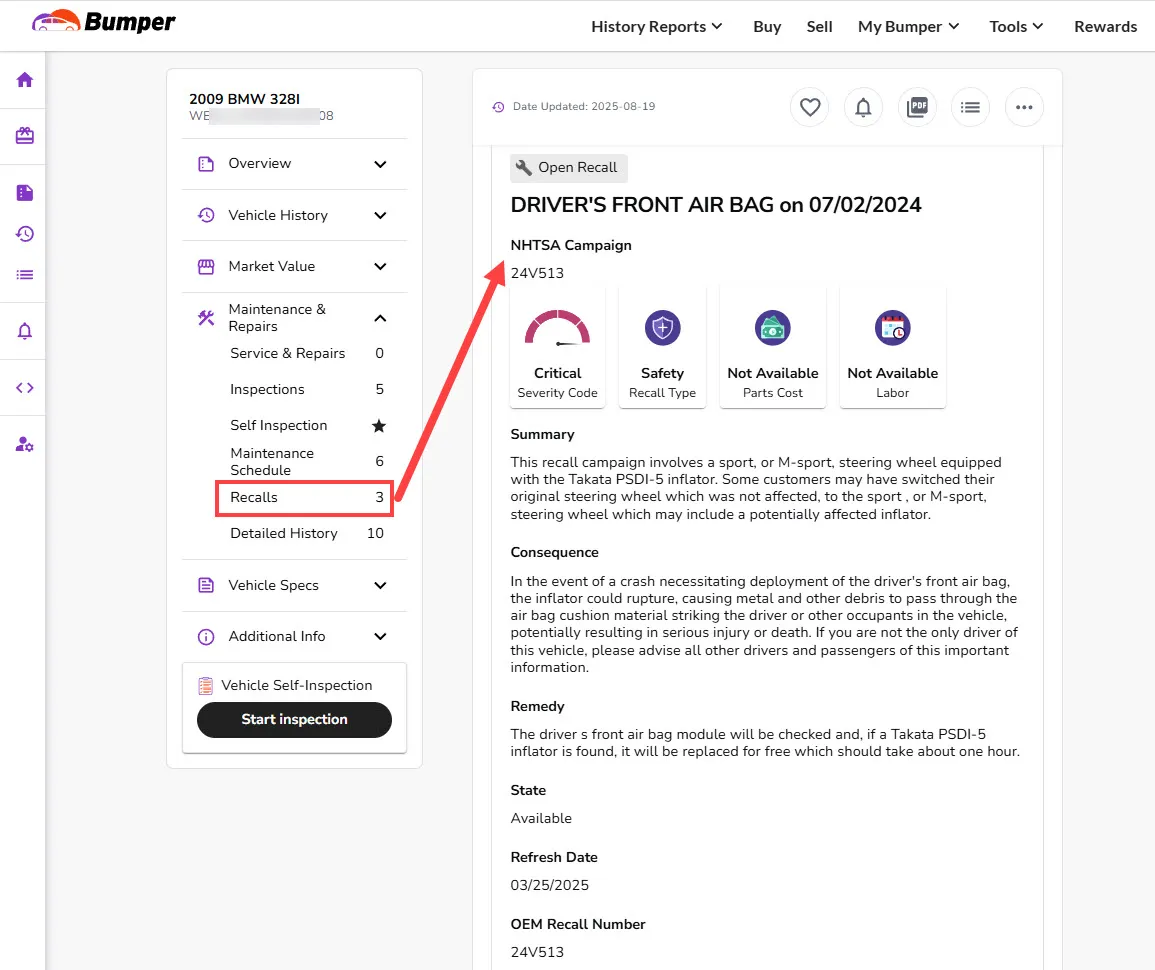Open the My Bumper menu
This screenshot has width=1155, height=970.
point(908,27)
